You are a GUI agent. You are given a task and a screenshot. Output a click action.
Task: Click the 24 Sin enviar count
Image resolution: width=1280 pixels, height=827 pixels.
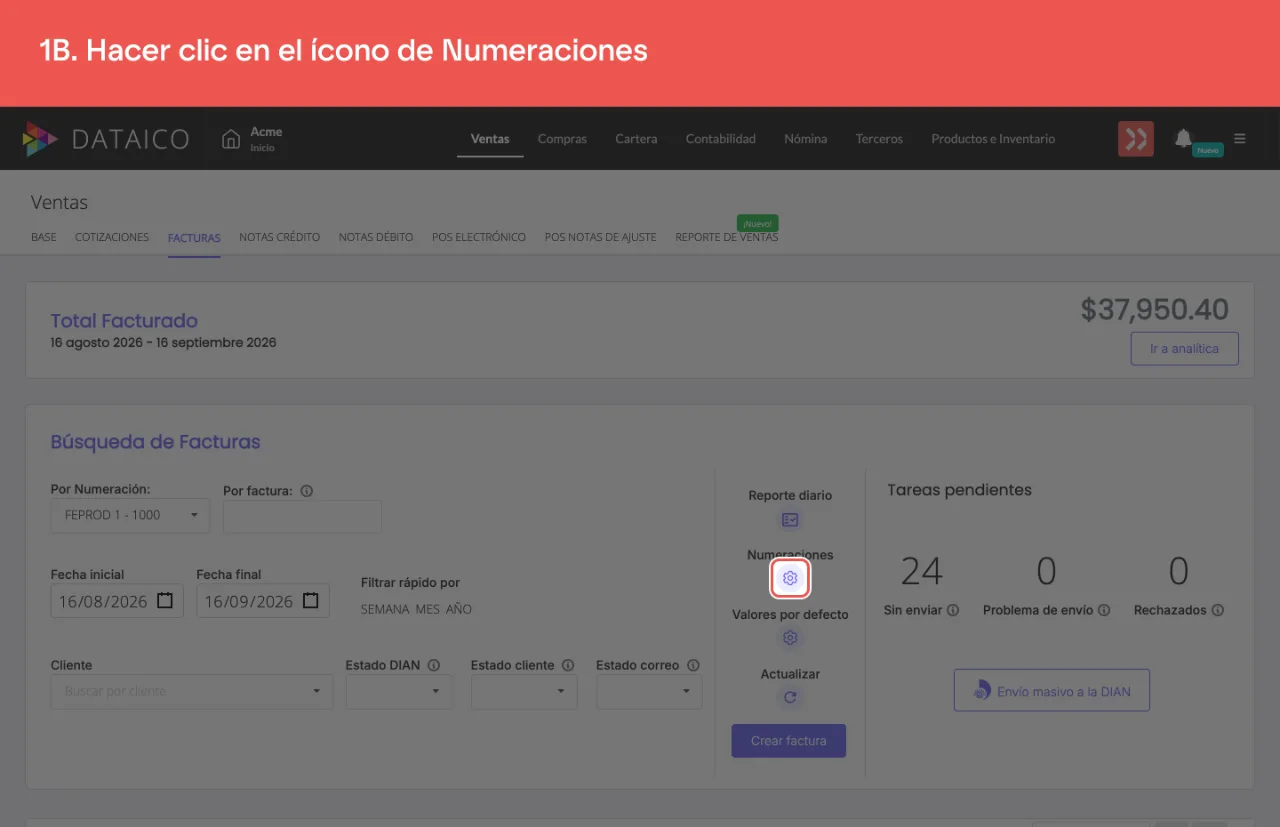(x=921, y=571)
